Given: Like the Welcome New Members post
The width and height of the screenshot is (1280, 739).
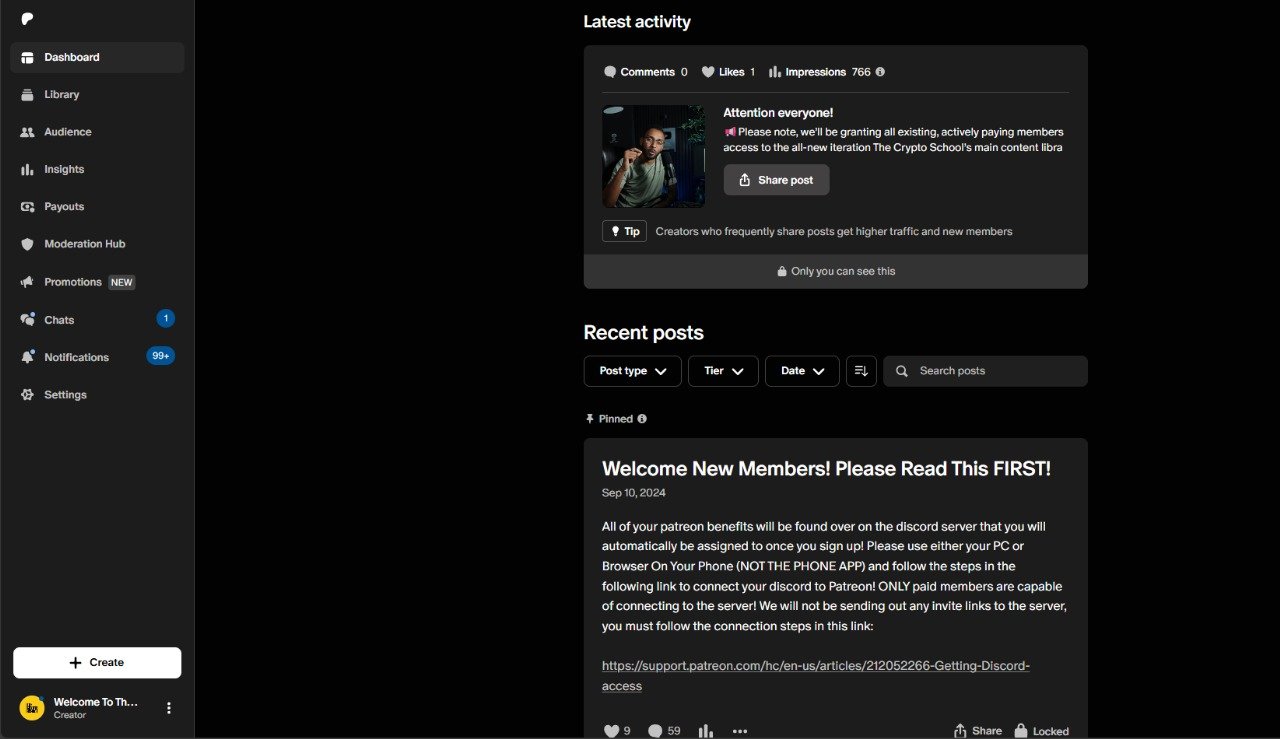Looking at the screenshot, I should (612, 731).
